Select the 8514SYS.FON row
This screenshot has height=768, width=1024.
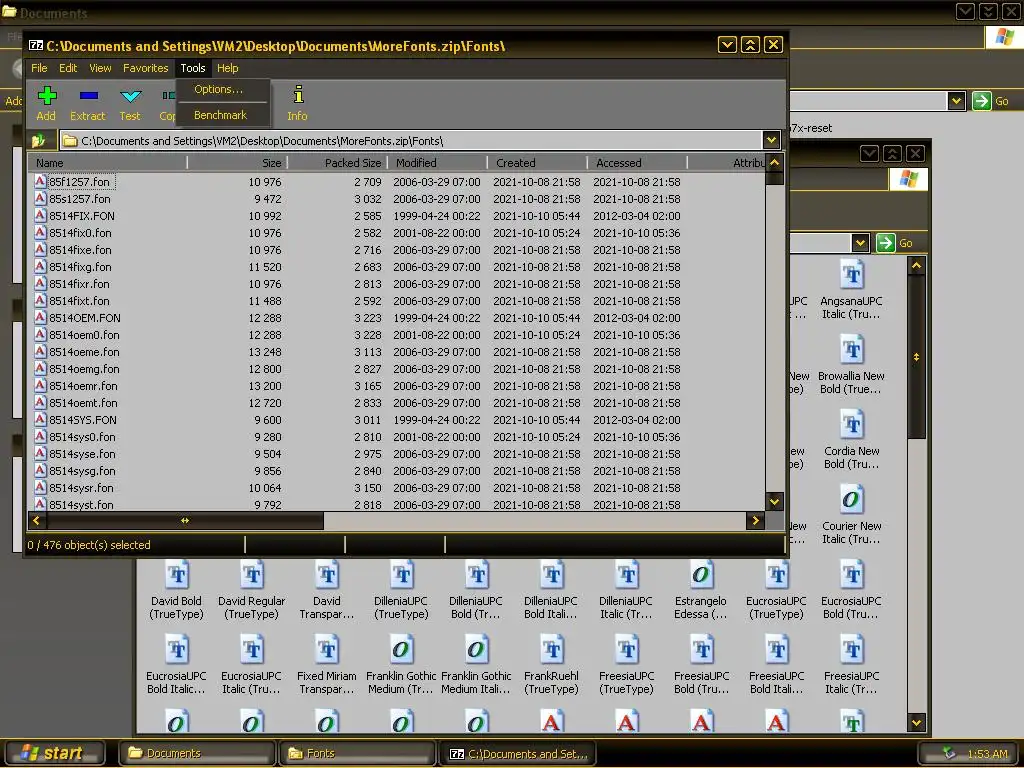397,419
